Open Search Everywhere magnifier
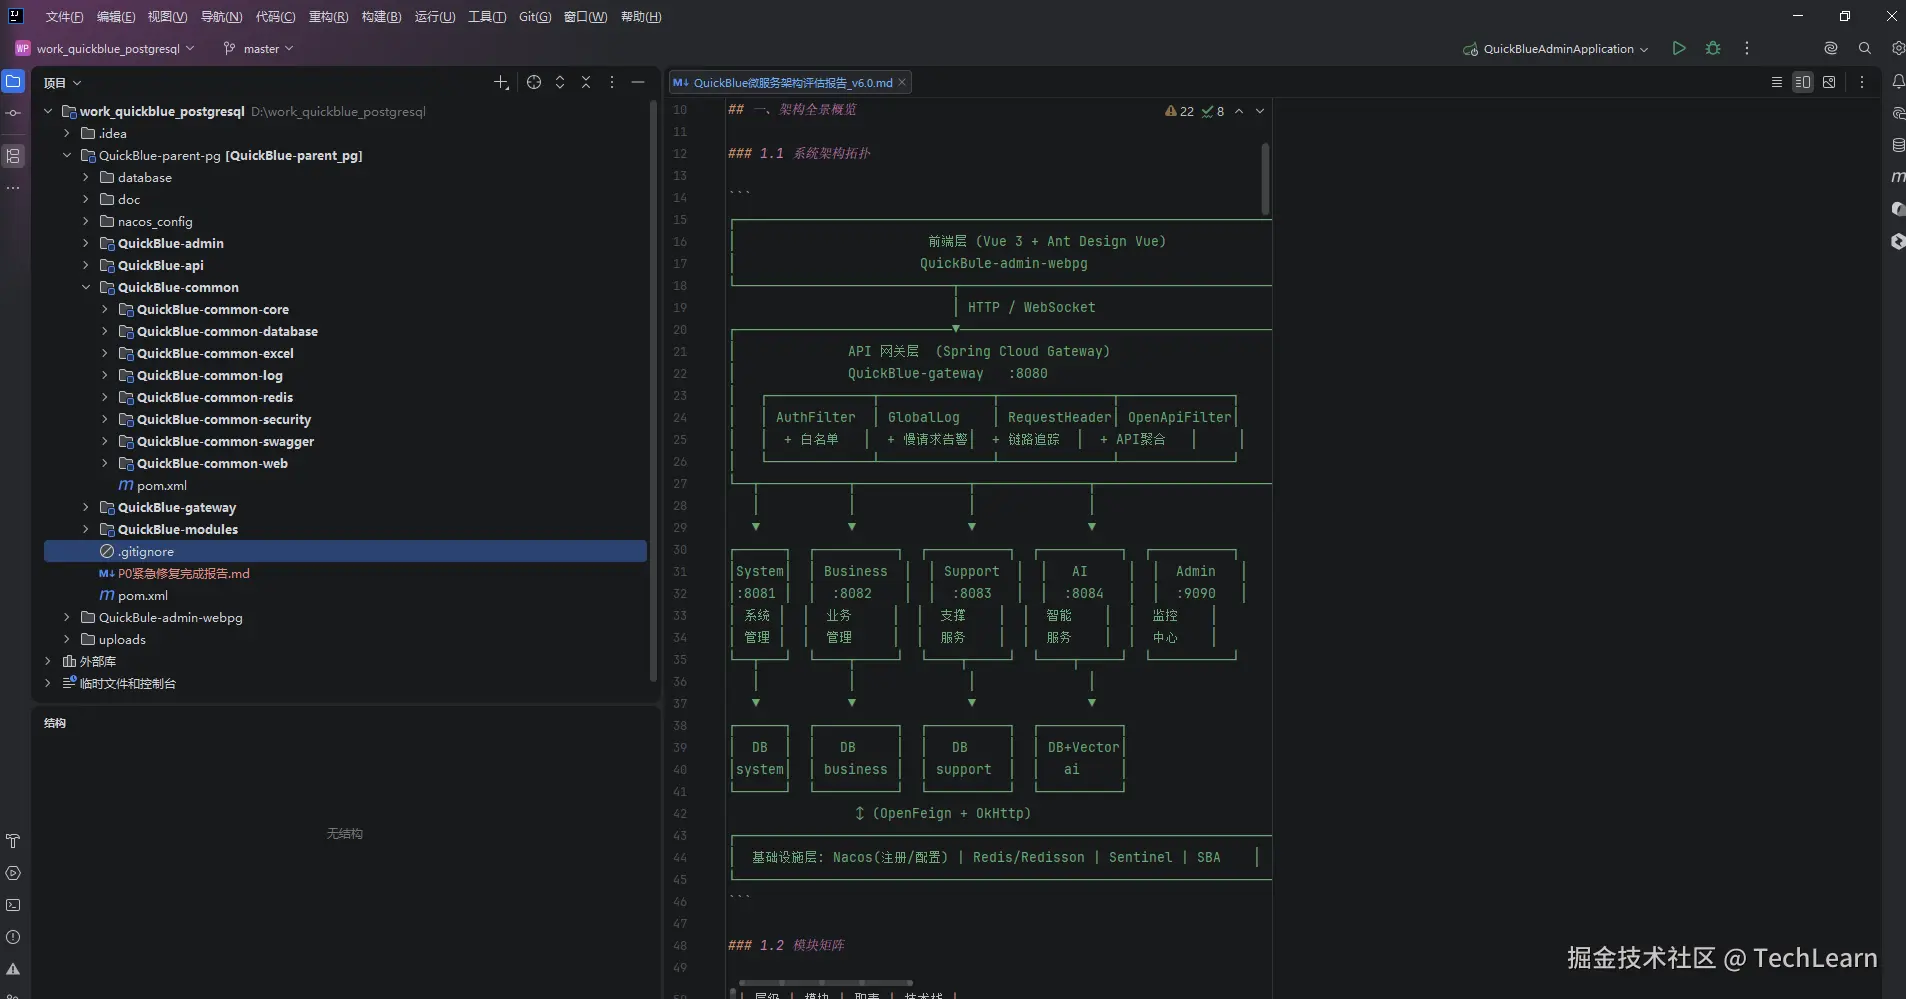 [1865, 48]
